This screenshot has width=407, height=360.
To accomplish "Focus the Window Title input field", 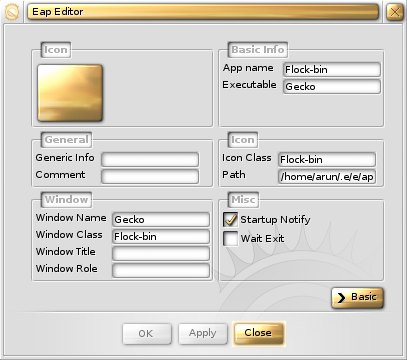I will pyautogui.click(x=161, y=254).
